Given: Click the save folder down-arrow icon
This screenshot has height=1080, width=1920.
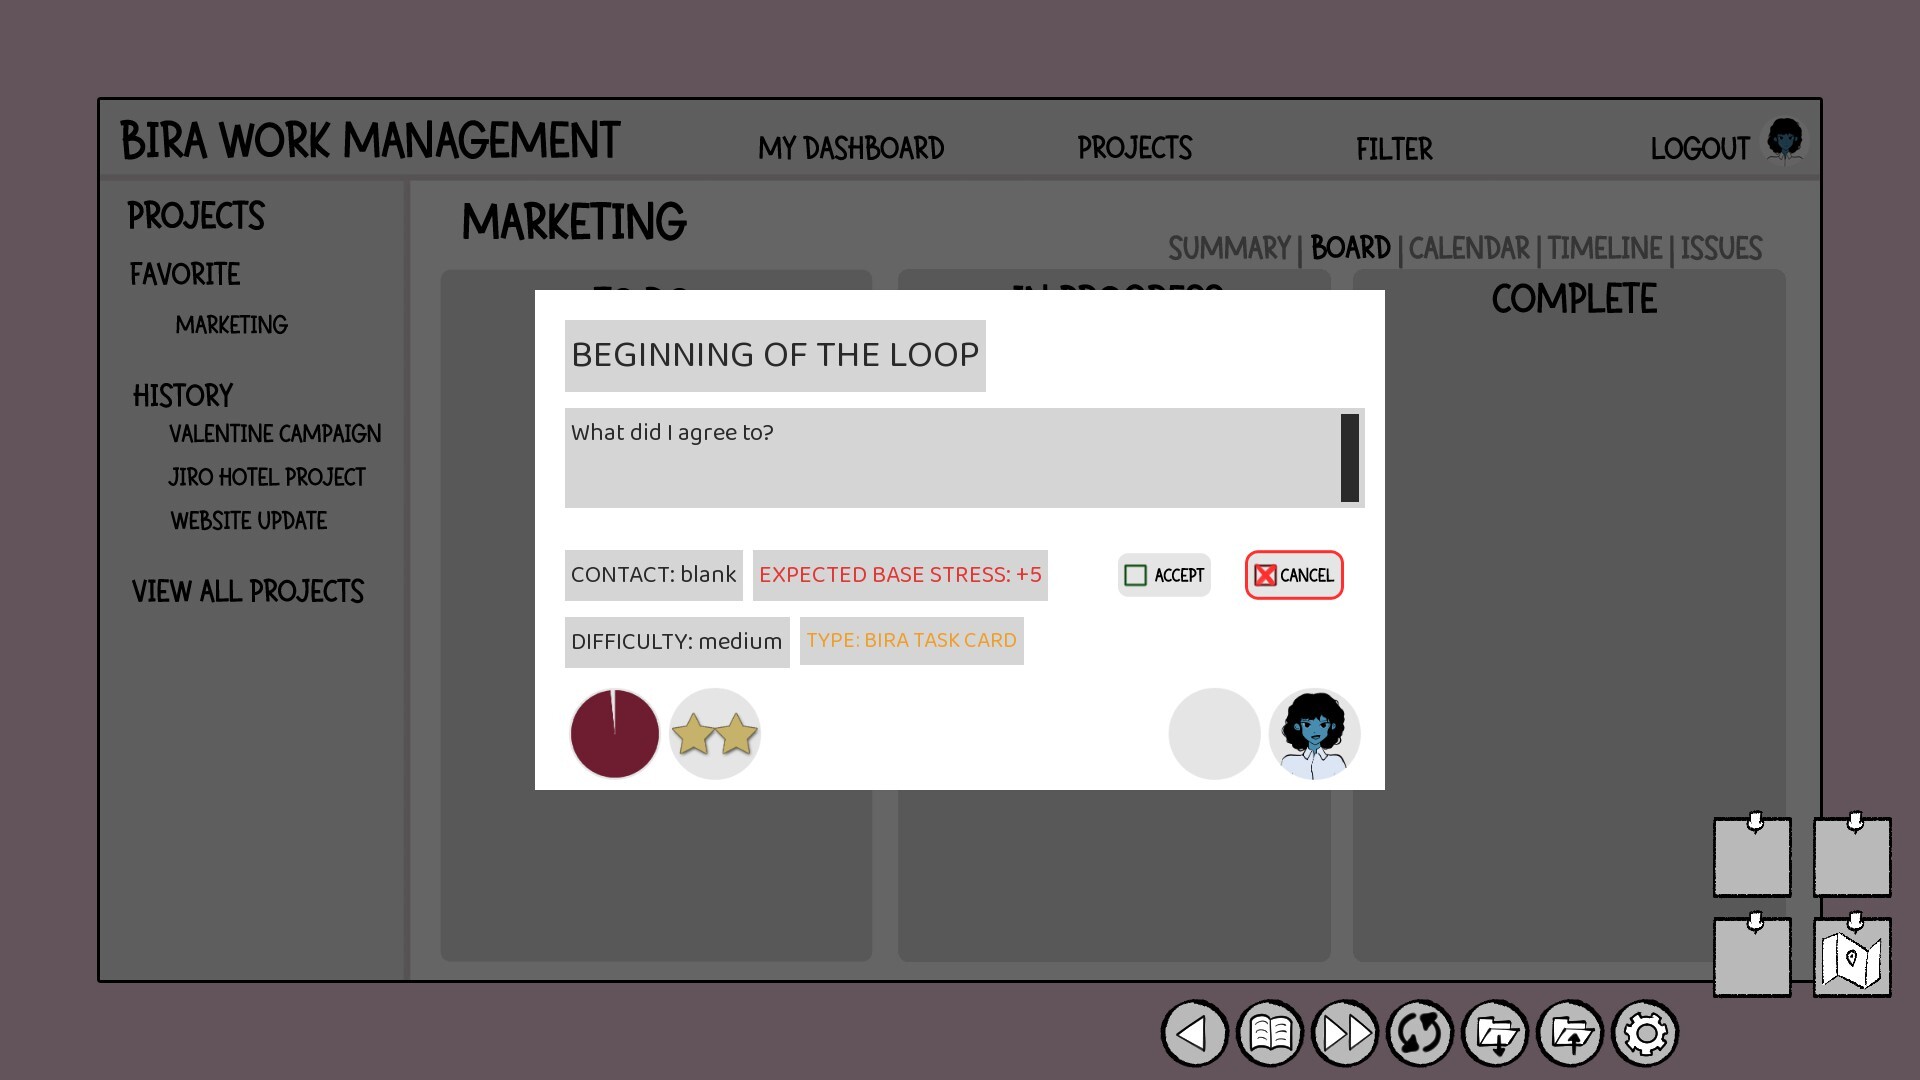Looking at the screenshot, I should click(1495, 1033).
